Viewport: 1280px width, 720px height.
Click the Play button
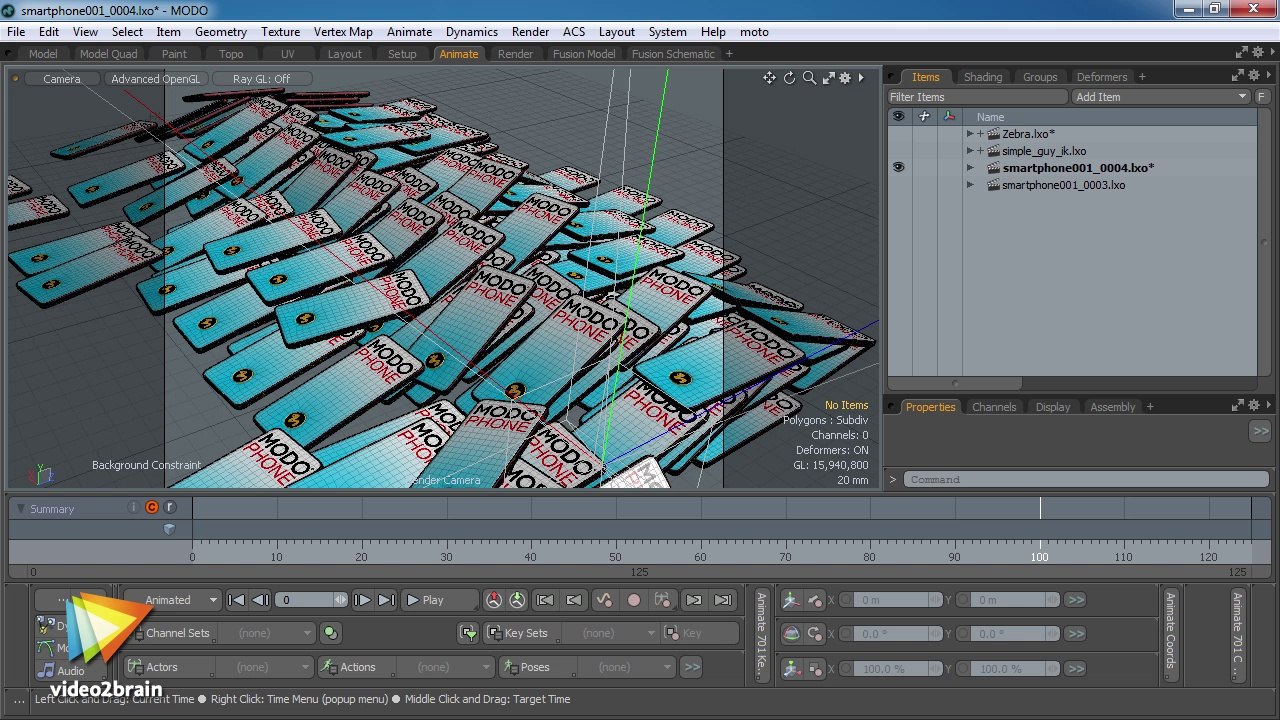point(439,600)
